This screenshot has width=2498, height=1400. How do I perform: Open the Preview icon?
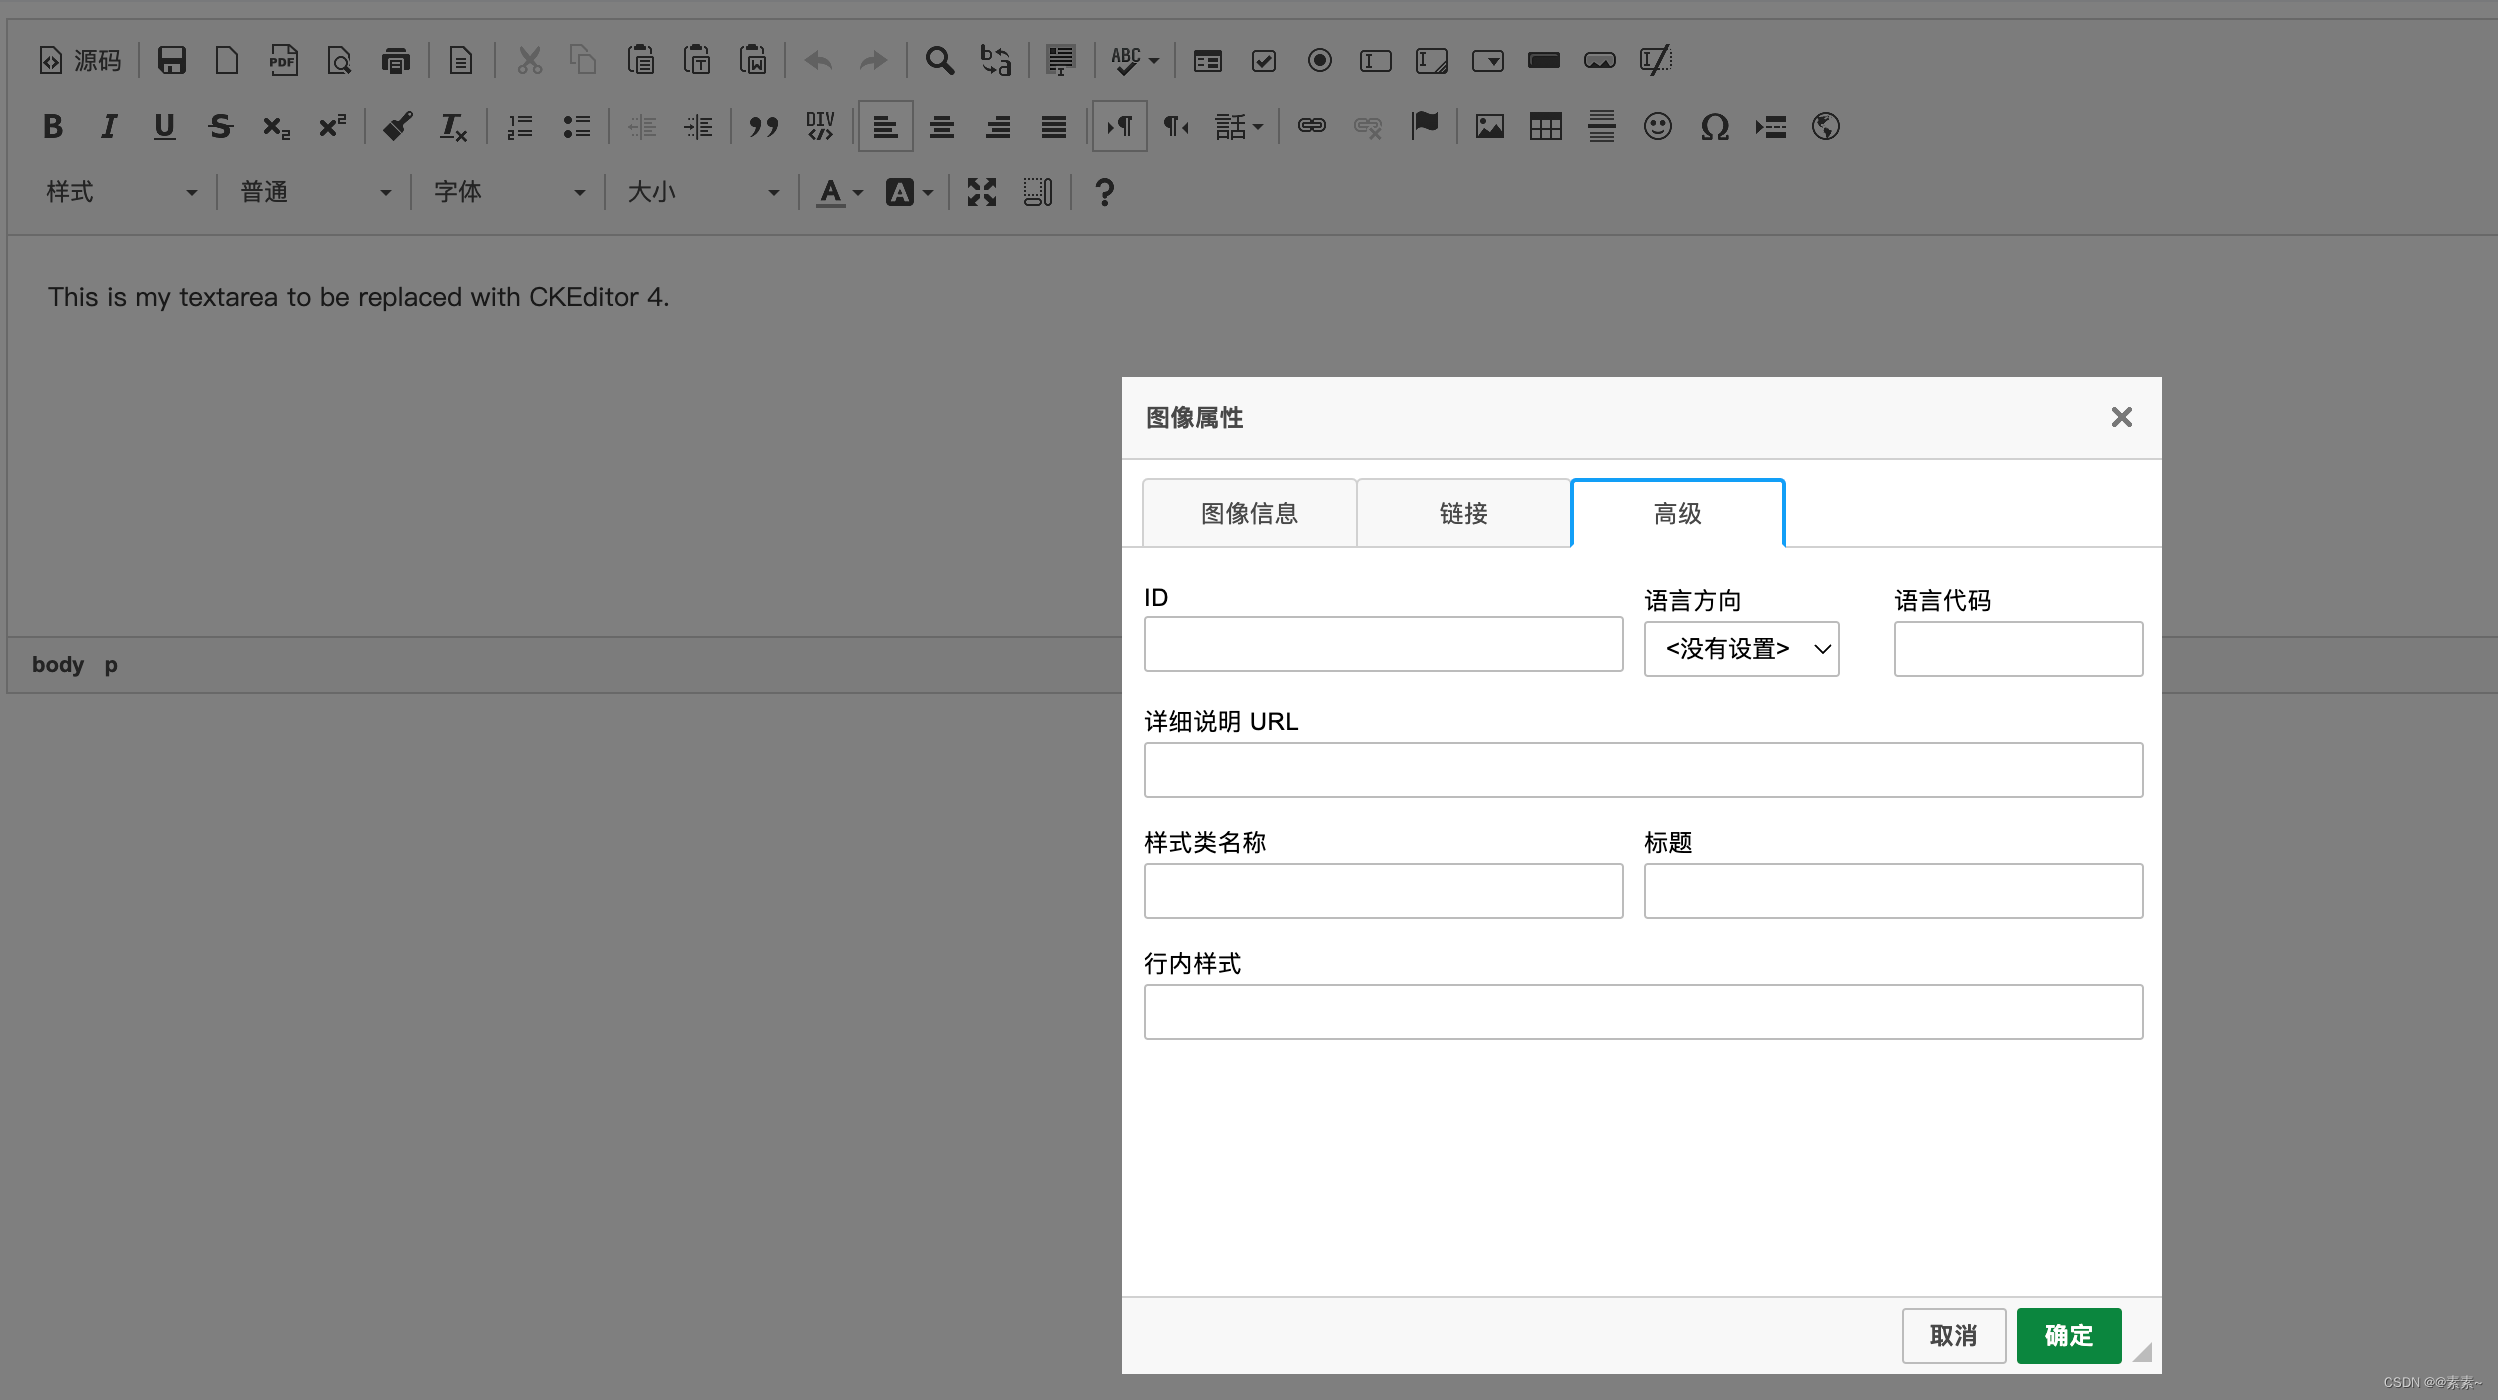[339, 61]
